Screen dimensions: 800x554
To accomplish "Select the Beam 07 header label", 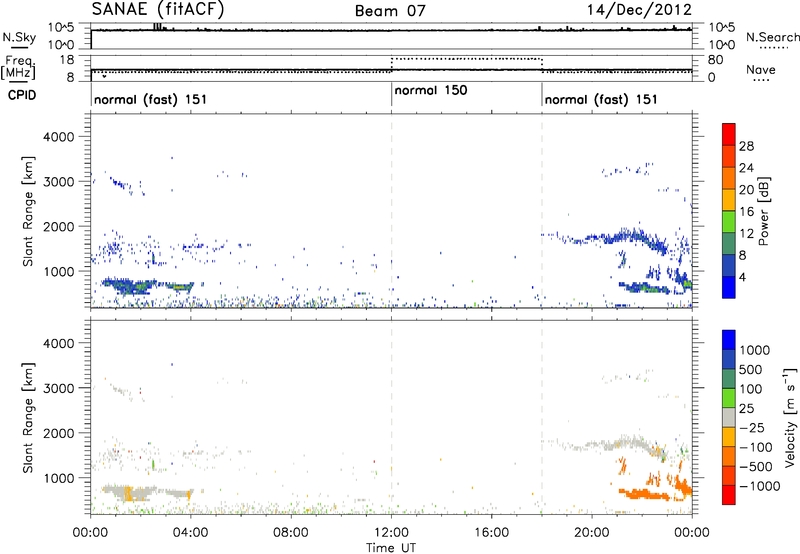I will (x=390, y=11).
